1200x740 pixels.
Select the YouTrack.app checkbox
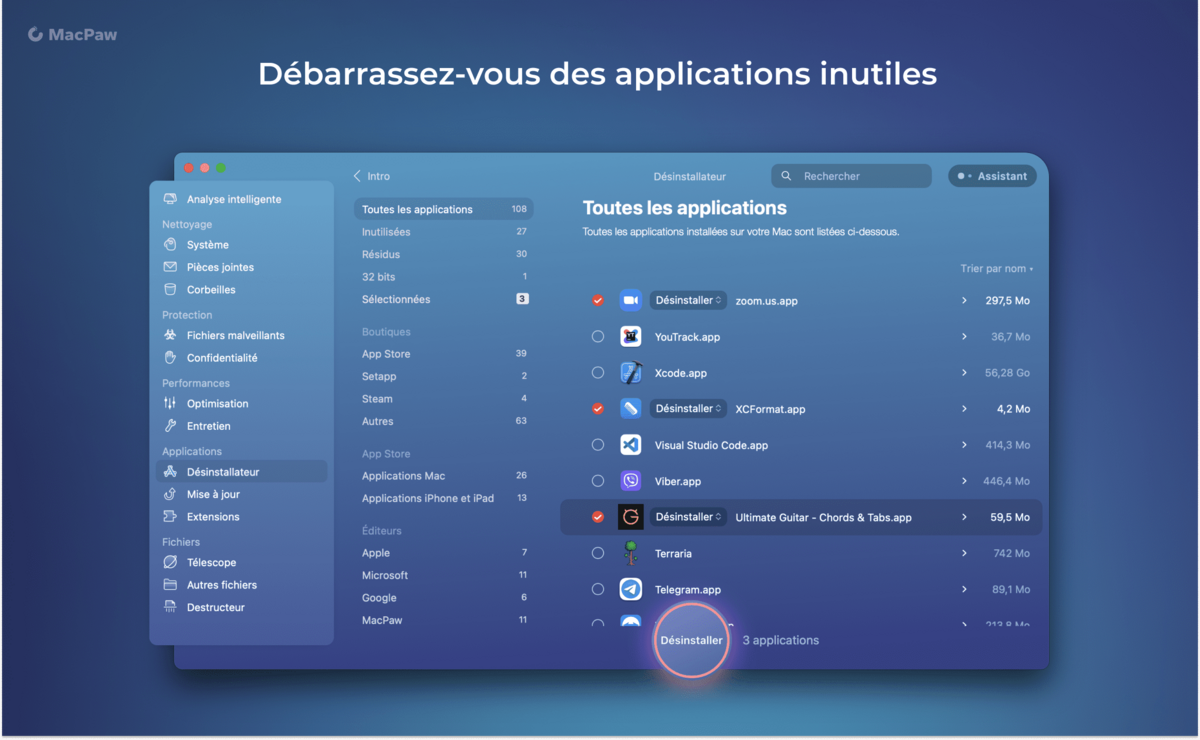pyautogui.click(x=598, y=337)
